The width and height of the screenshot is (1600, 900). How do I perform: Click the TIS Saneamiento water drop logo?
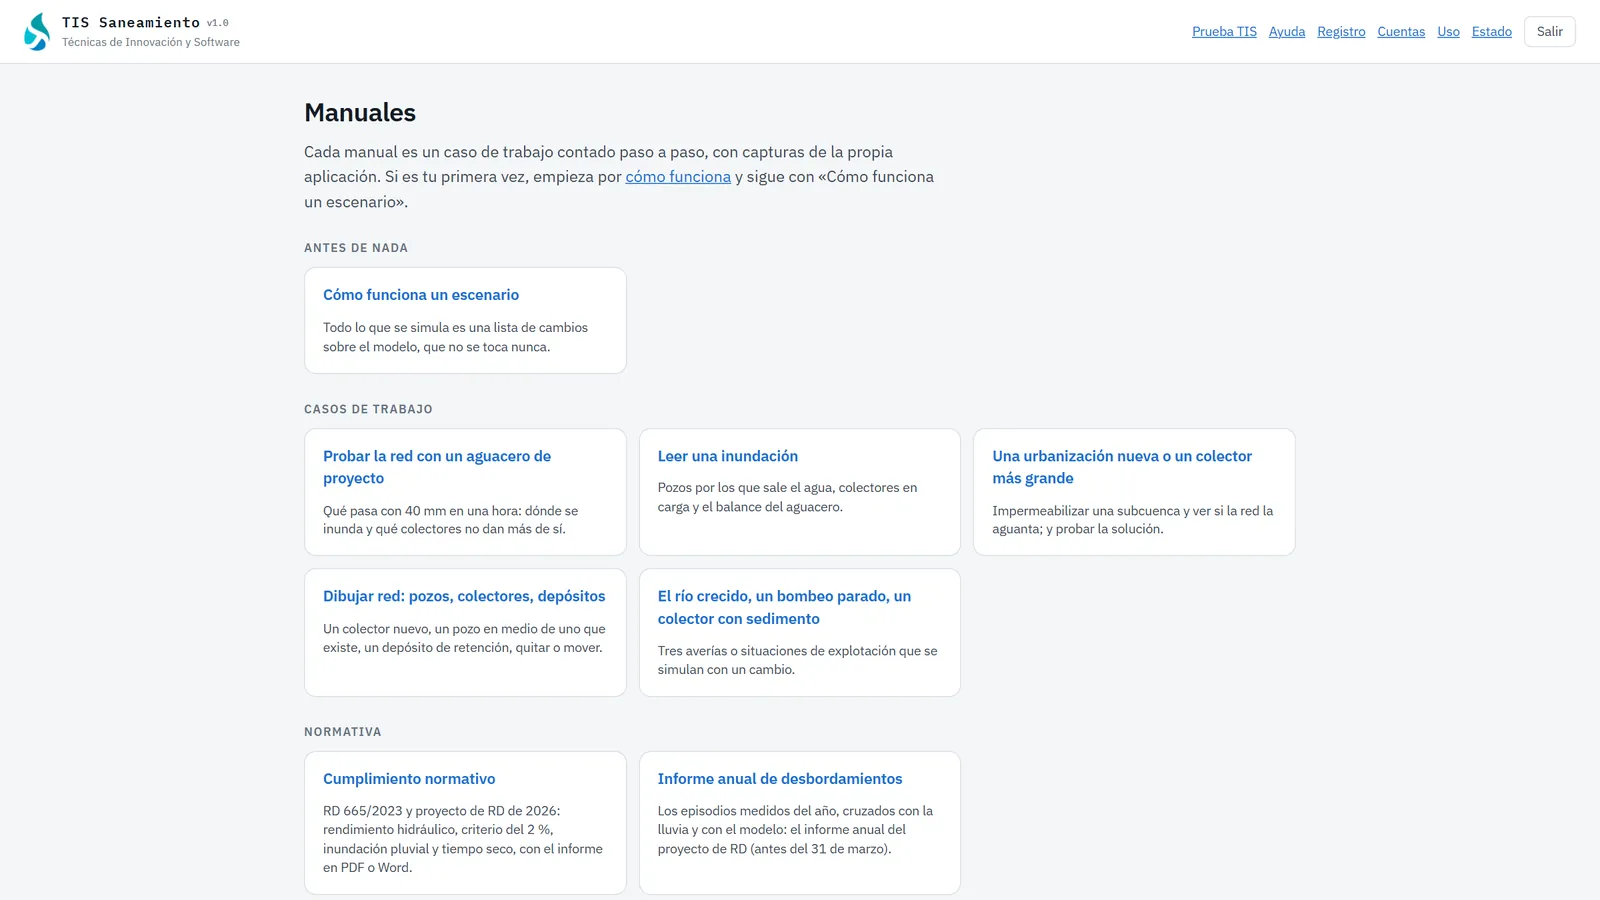[37, 32]
